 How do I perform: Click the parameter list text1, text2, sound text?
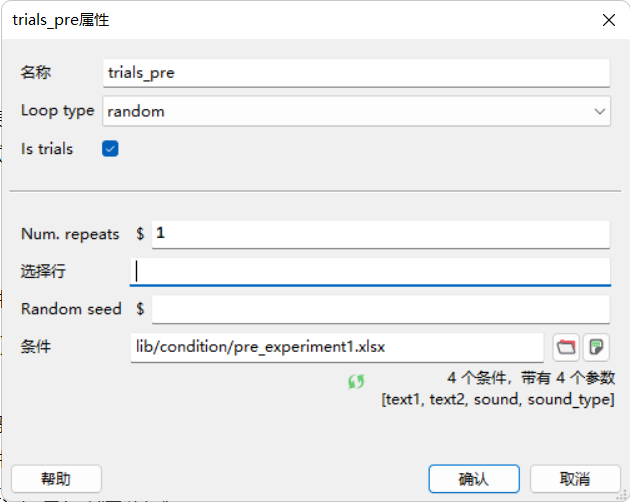point(498,400)
